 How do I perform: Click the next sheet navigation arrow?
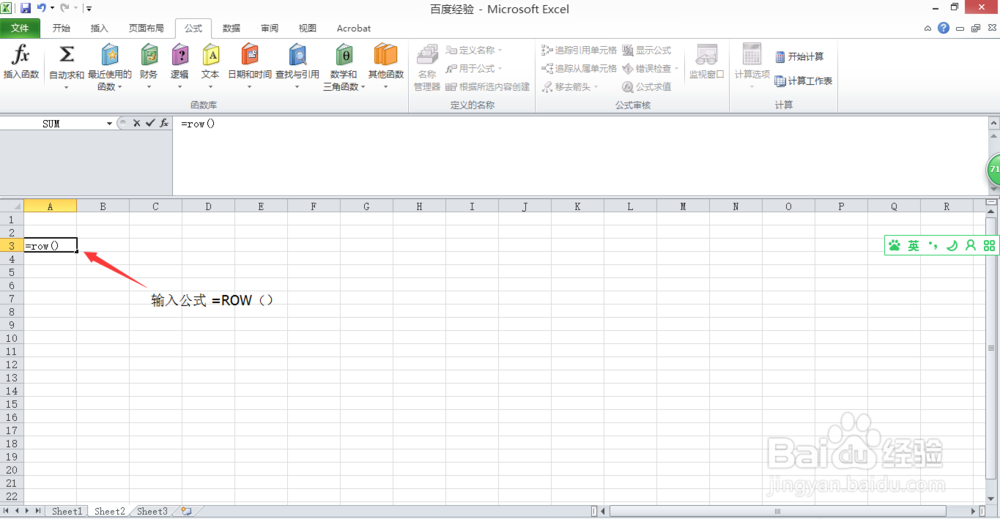[x=27, y=511]
